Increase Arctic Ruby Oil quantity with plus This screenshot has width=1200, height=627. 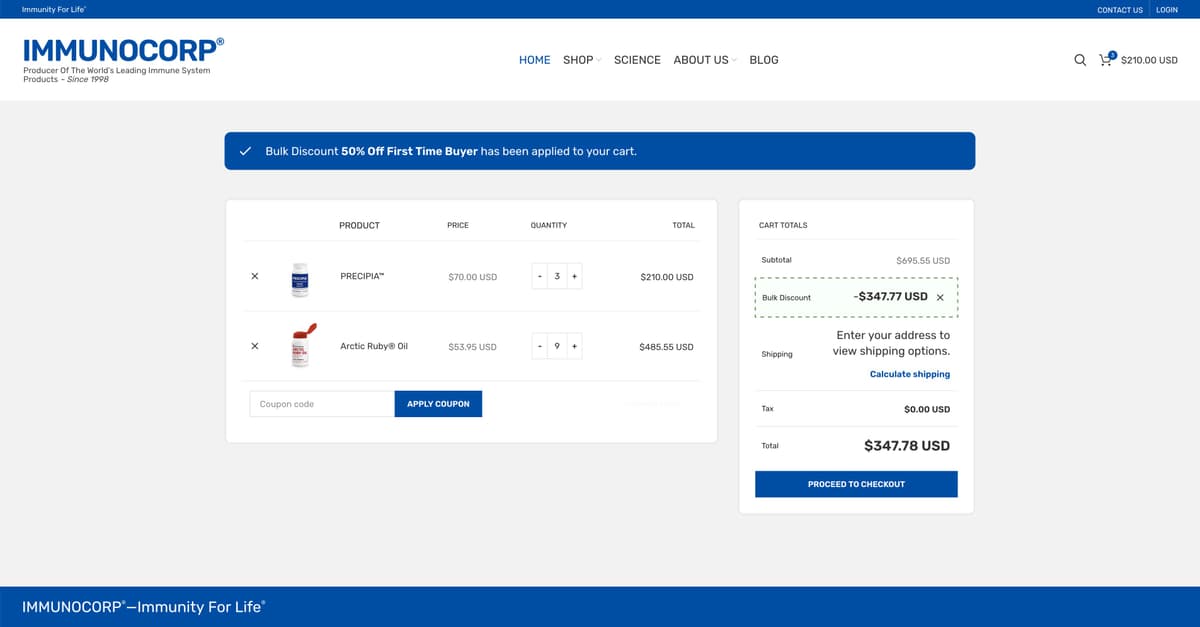(x=574, y=346)
